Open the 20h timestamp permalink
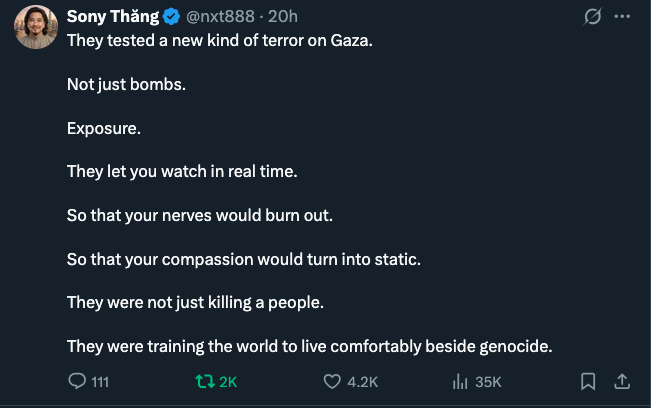The image size is (651, 408). click(x=283, y=17)
